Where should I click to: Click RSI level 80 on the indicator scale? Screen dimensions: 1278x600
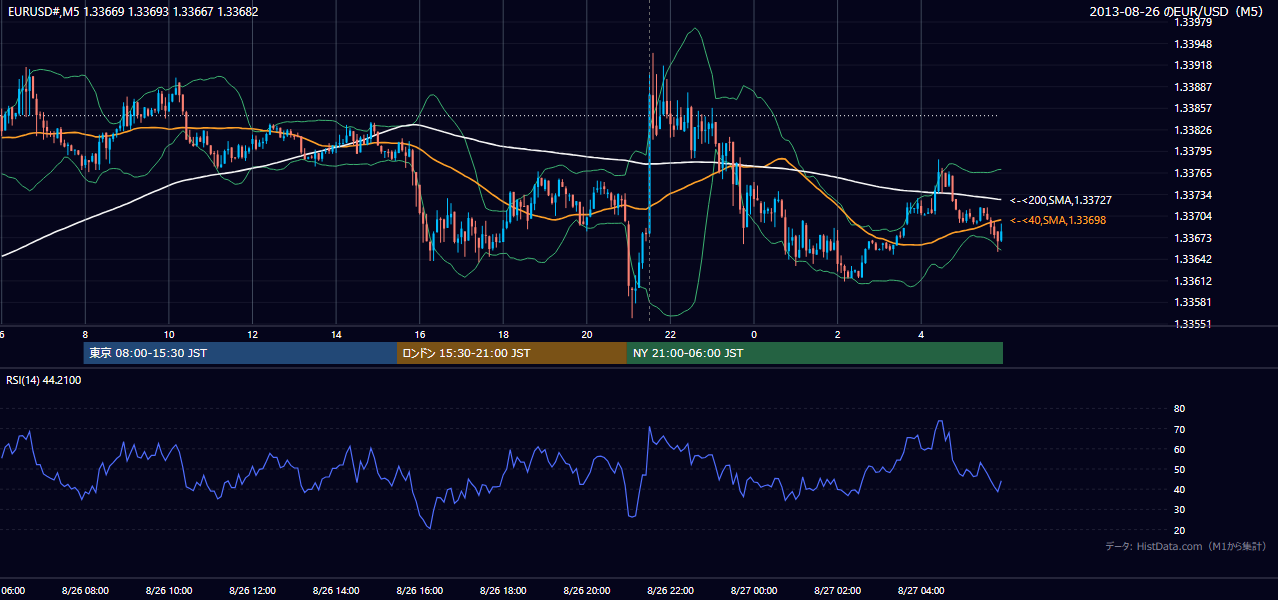tap(1179, 409)
